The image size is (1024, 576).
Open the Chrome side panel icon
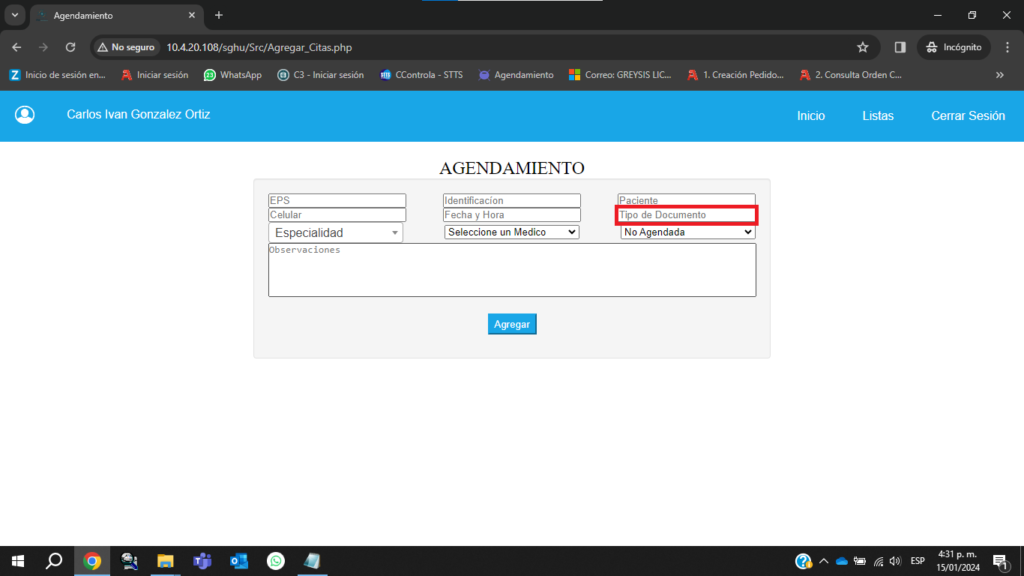[900, 47]
